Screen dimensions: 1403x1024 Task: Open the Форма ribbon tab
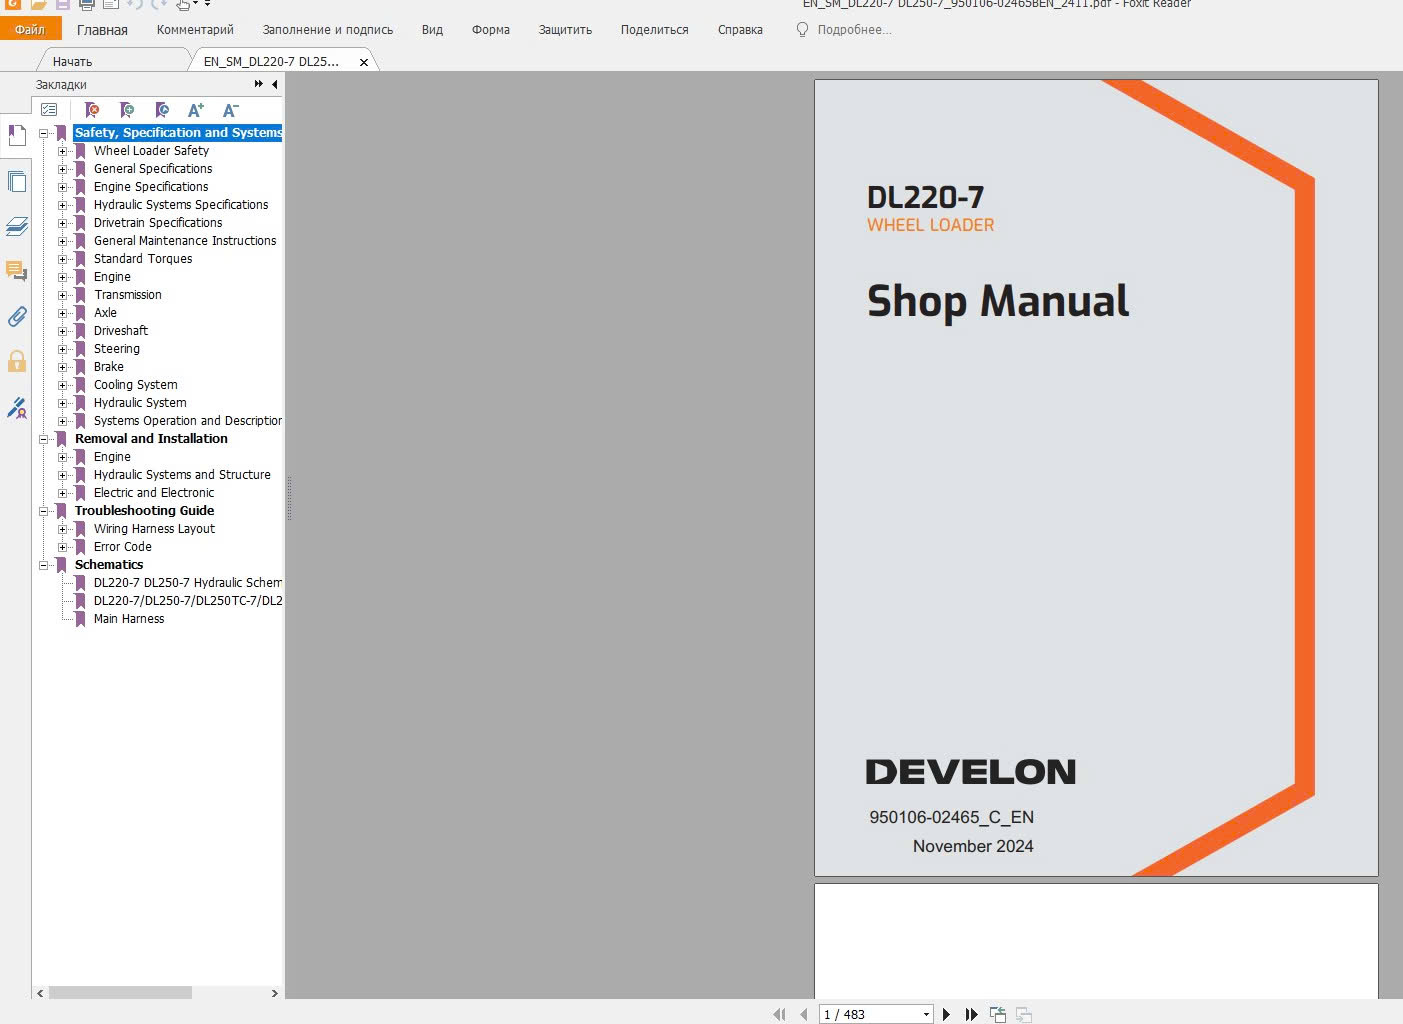pyautogui.click(x=491, y=30)
